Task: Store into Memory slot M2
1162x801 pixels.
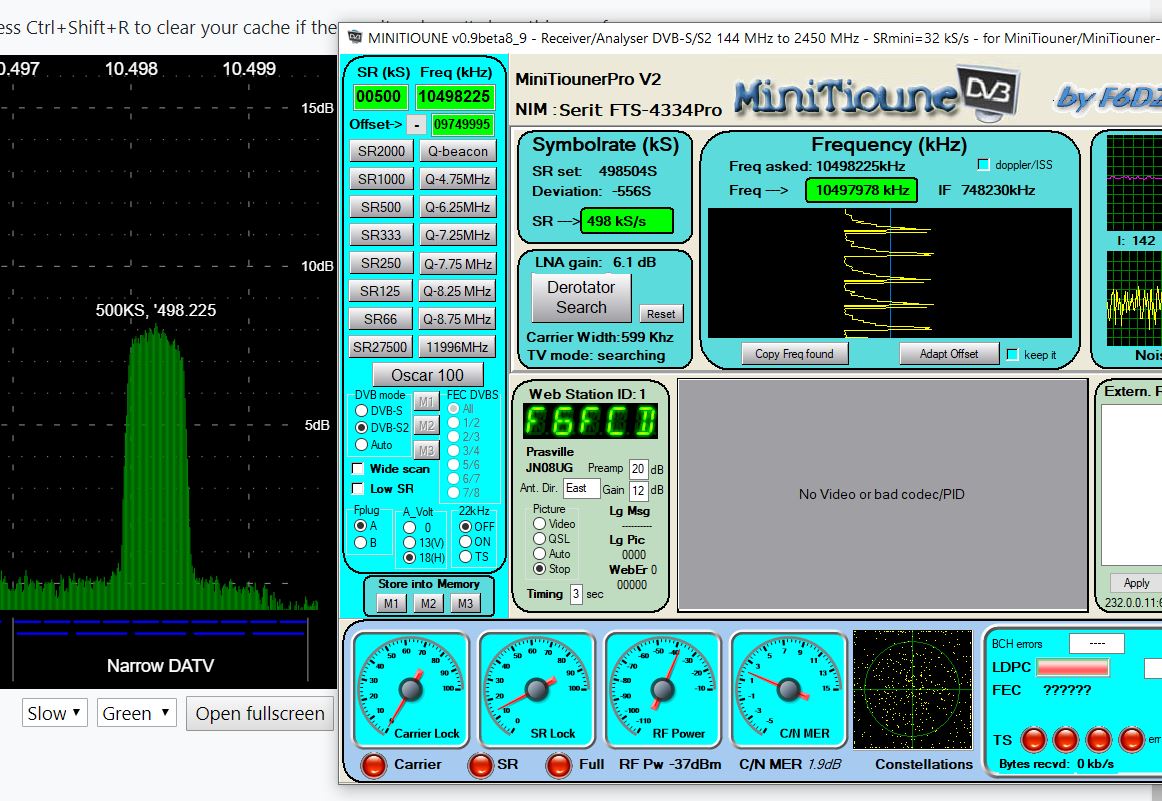Action: coord(428,603)
